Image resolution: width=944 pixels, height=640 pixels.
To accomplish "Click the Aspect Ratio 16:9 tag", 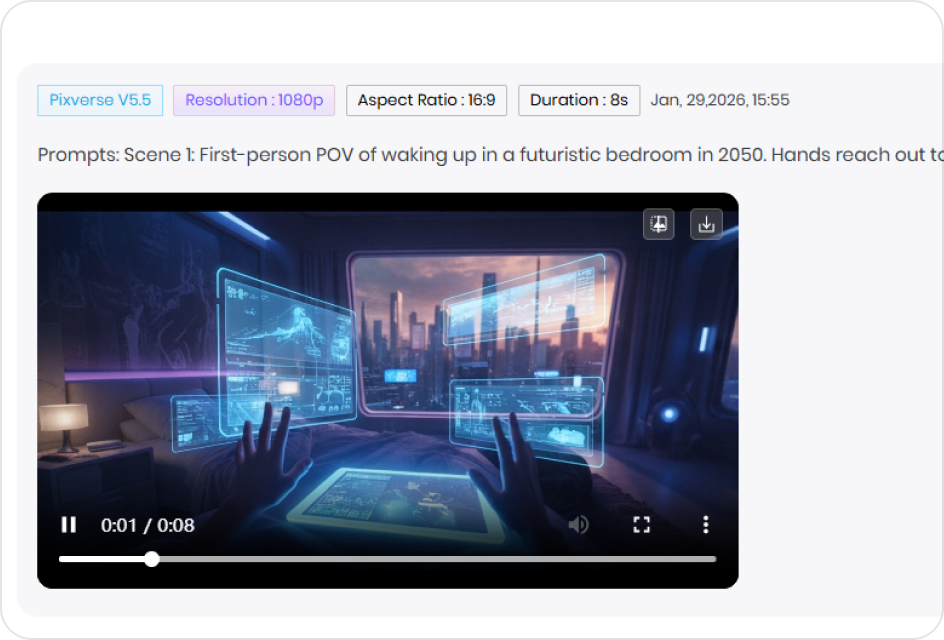I will [x=426, y=100].
